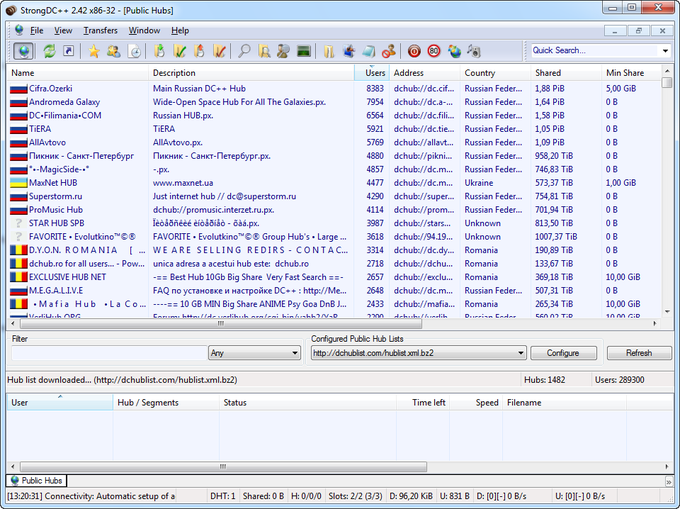The image size is (680, 509).
Task: Open Finished Downloads folder with green check
Action: point(179,51)
